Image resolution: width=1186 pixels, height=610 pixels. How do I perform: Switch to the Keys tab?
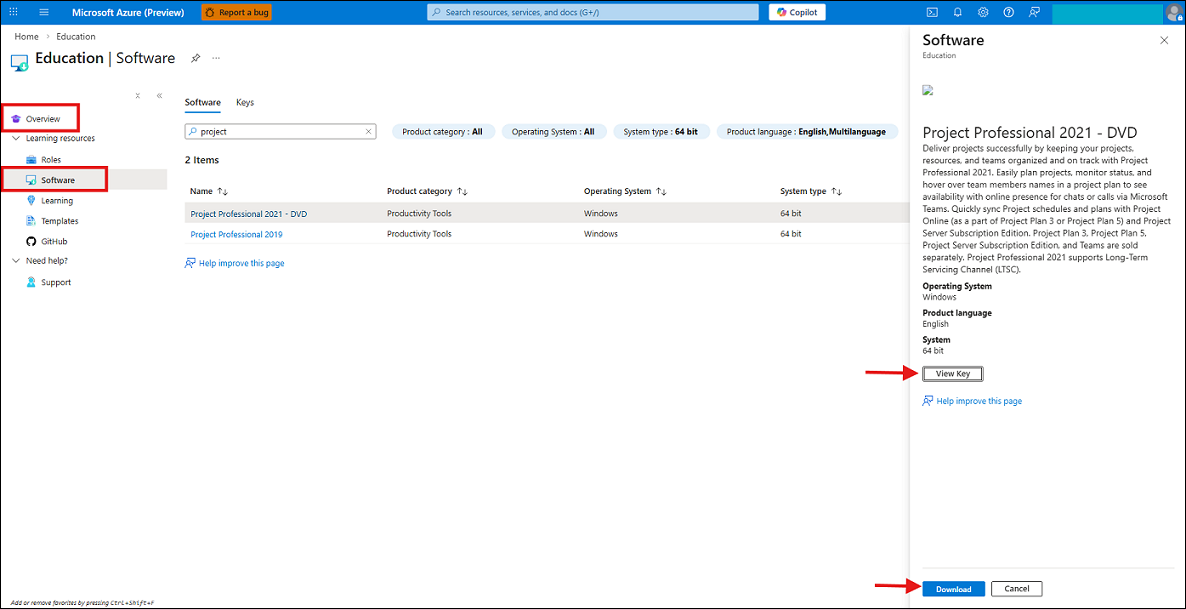tap(245, 102)
